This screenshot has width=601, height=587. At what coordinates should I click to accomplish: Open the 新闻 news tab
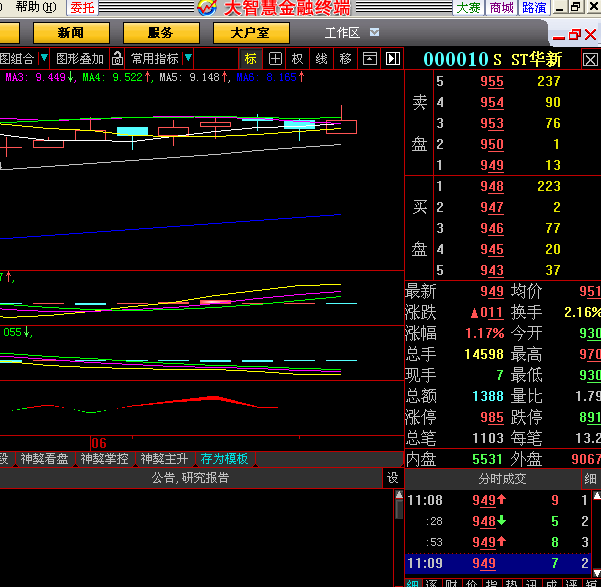pos(71,33)
